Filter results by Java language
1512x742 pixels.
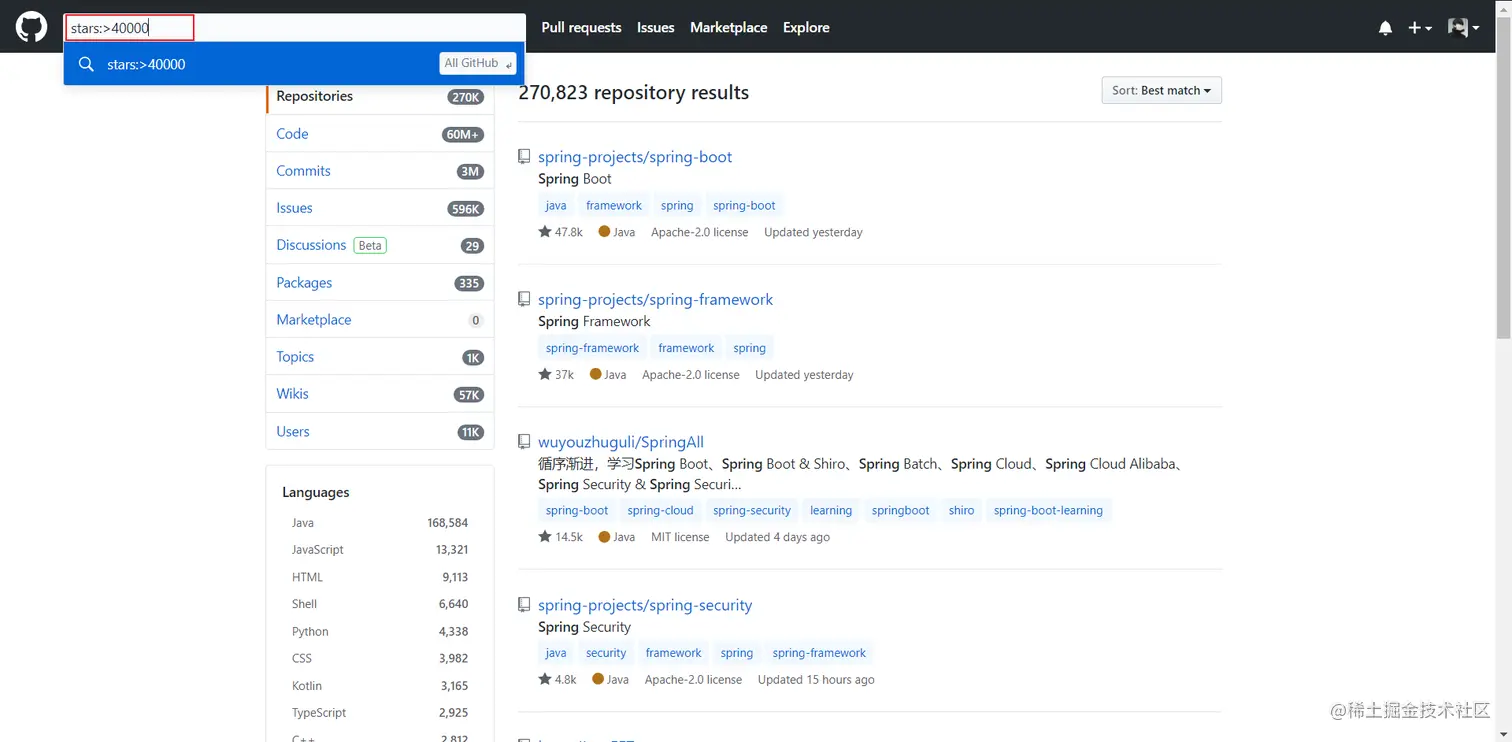point(379,523)
